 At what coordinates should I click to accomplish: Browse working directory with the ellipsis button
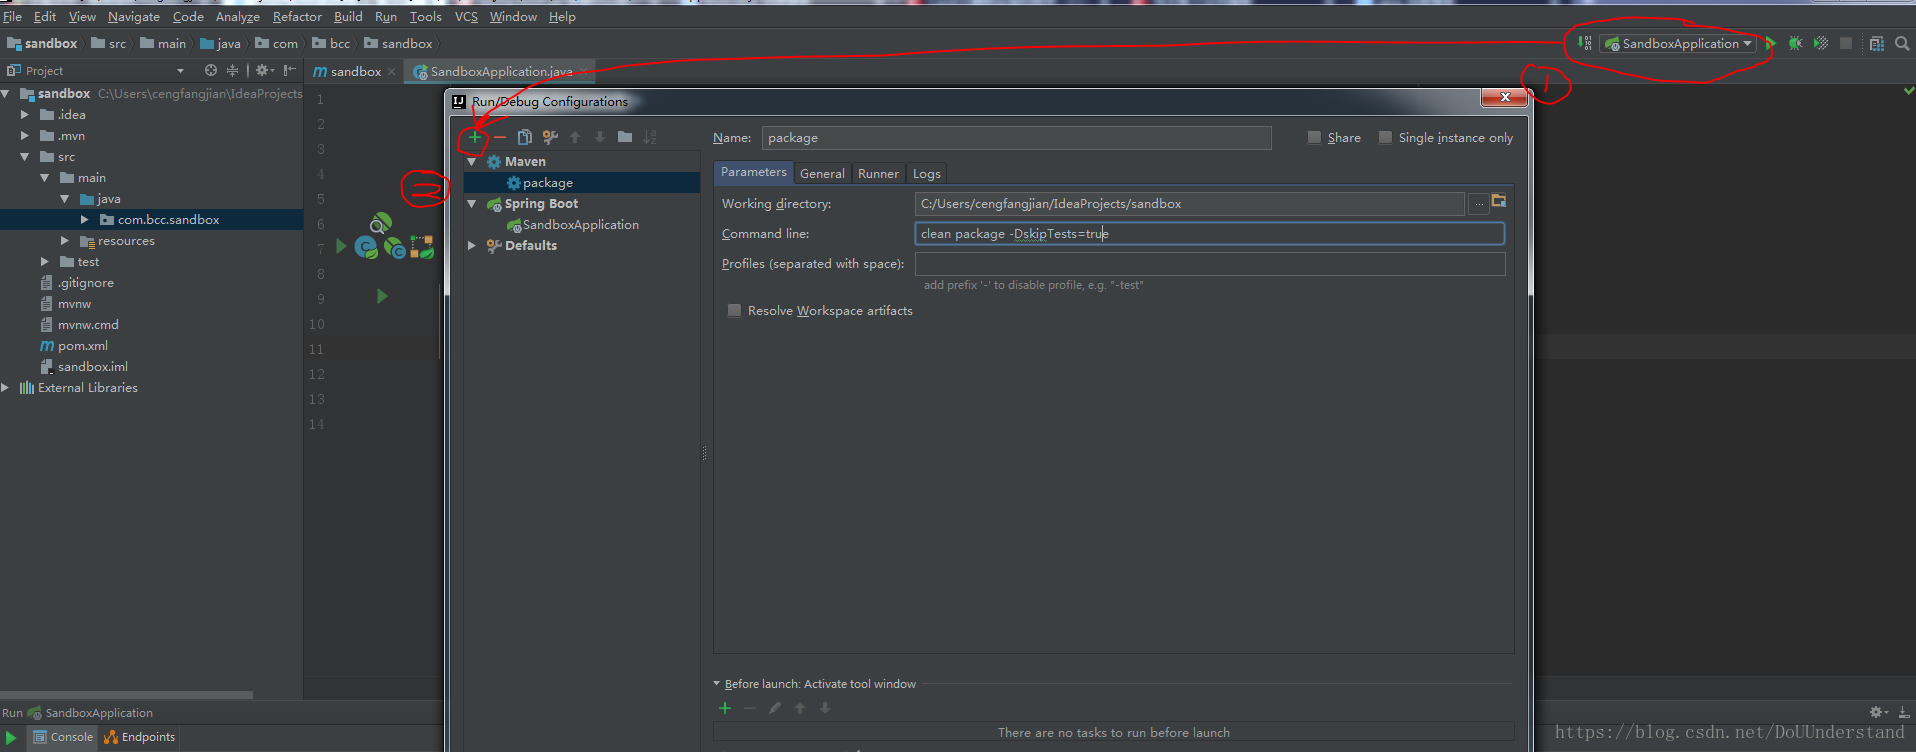coord(1479,203)
